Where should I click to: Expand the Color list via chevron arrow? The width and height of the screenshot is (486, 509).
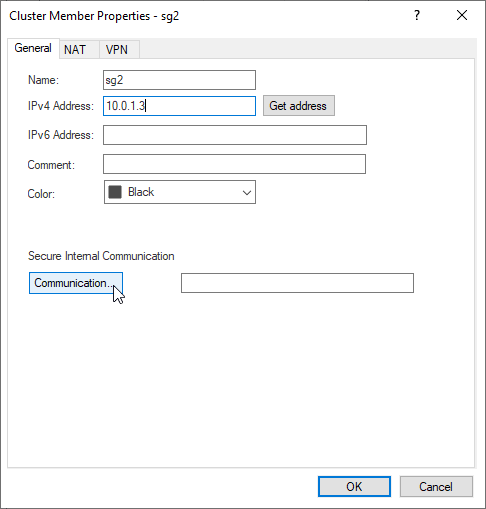[247, 193]
